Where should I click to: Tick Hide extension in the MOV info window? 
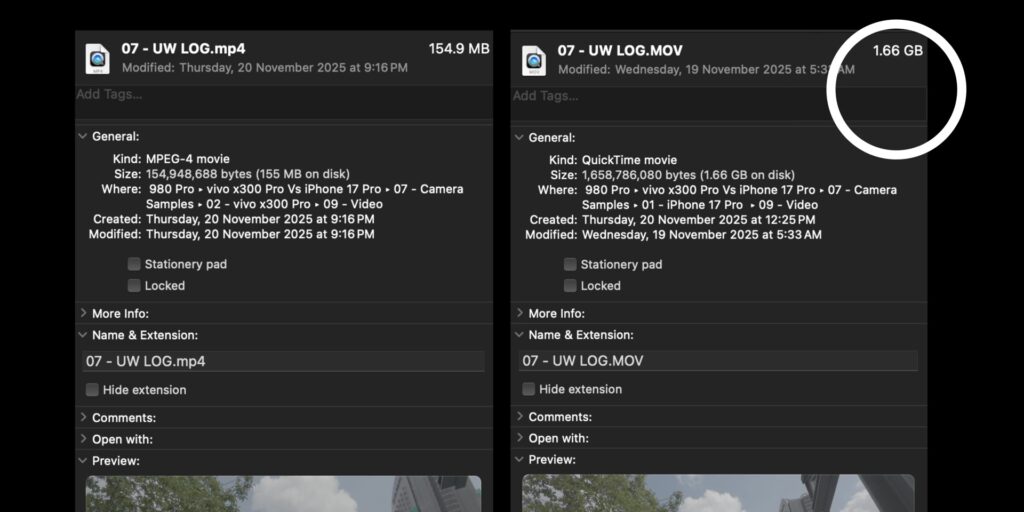(528, 389)
